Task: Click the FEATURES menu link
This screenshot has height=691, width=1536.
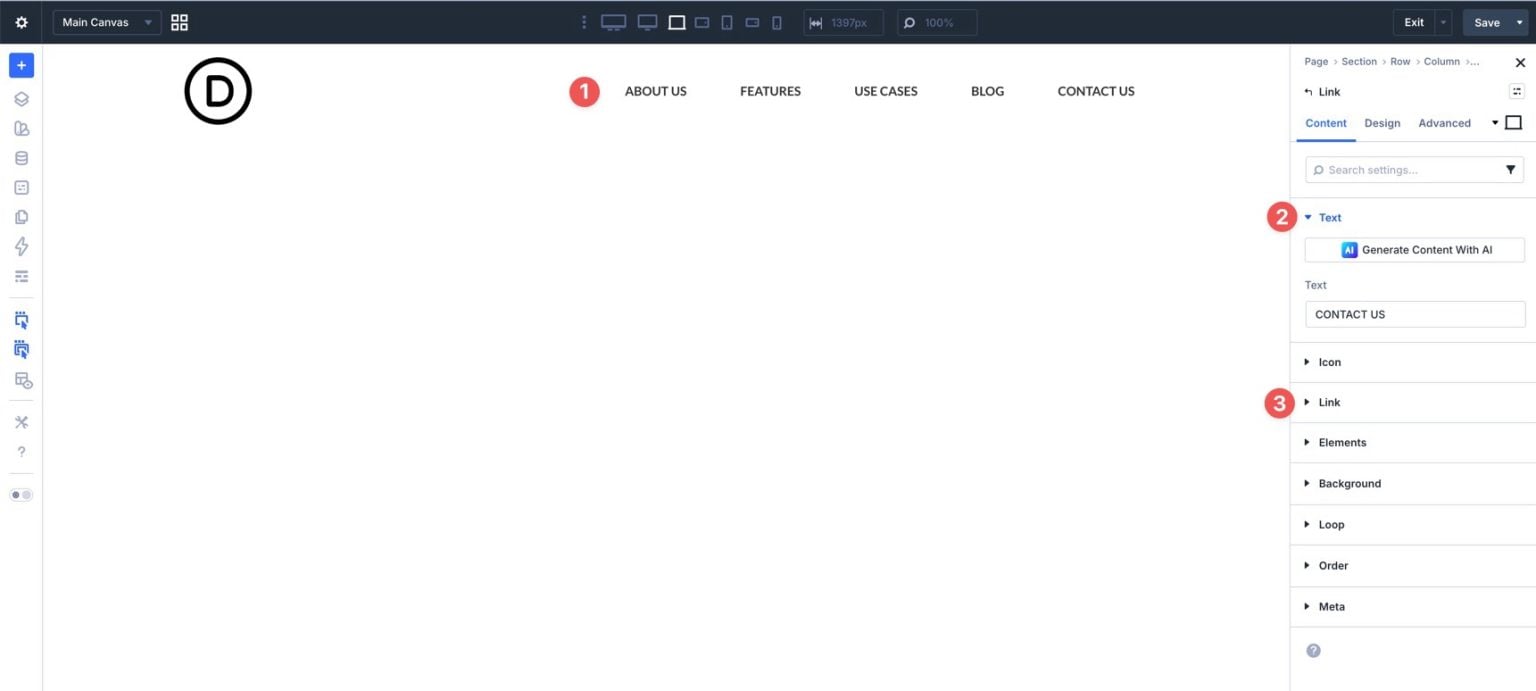Action: 770,91
